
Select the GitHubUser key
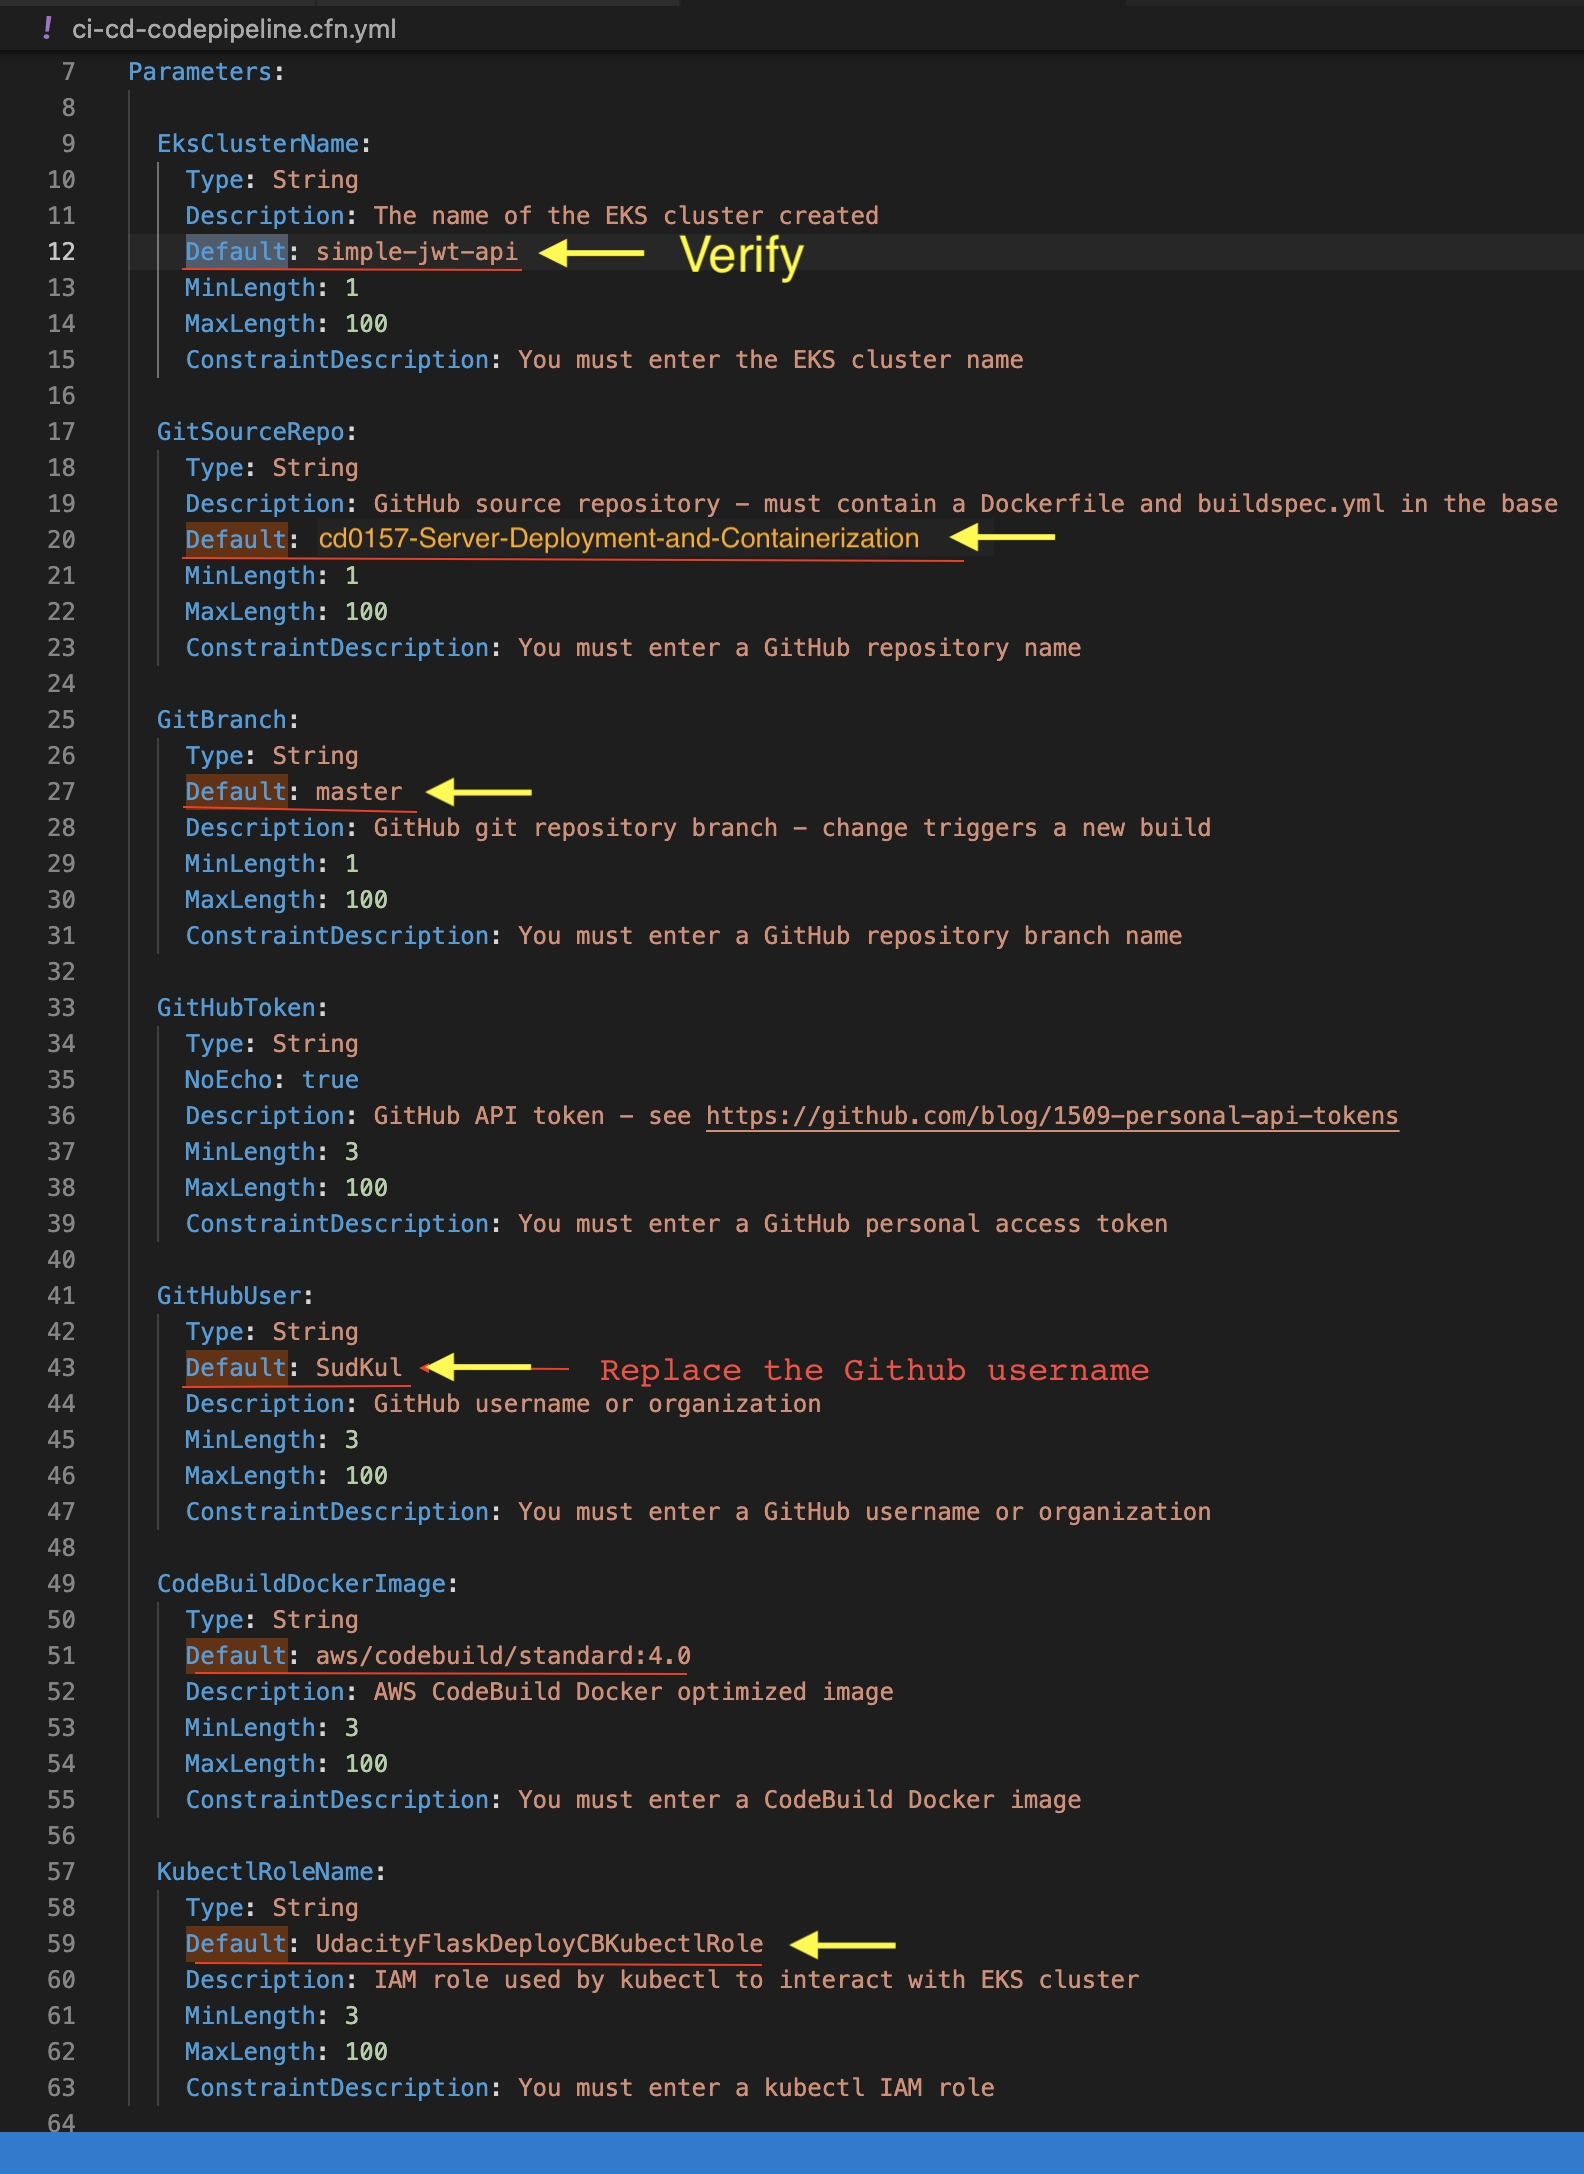pyautogui.click(x=229, y=1296)
